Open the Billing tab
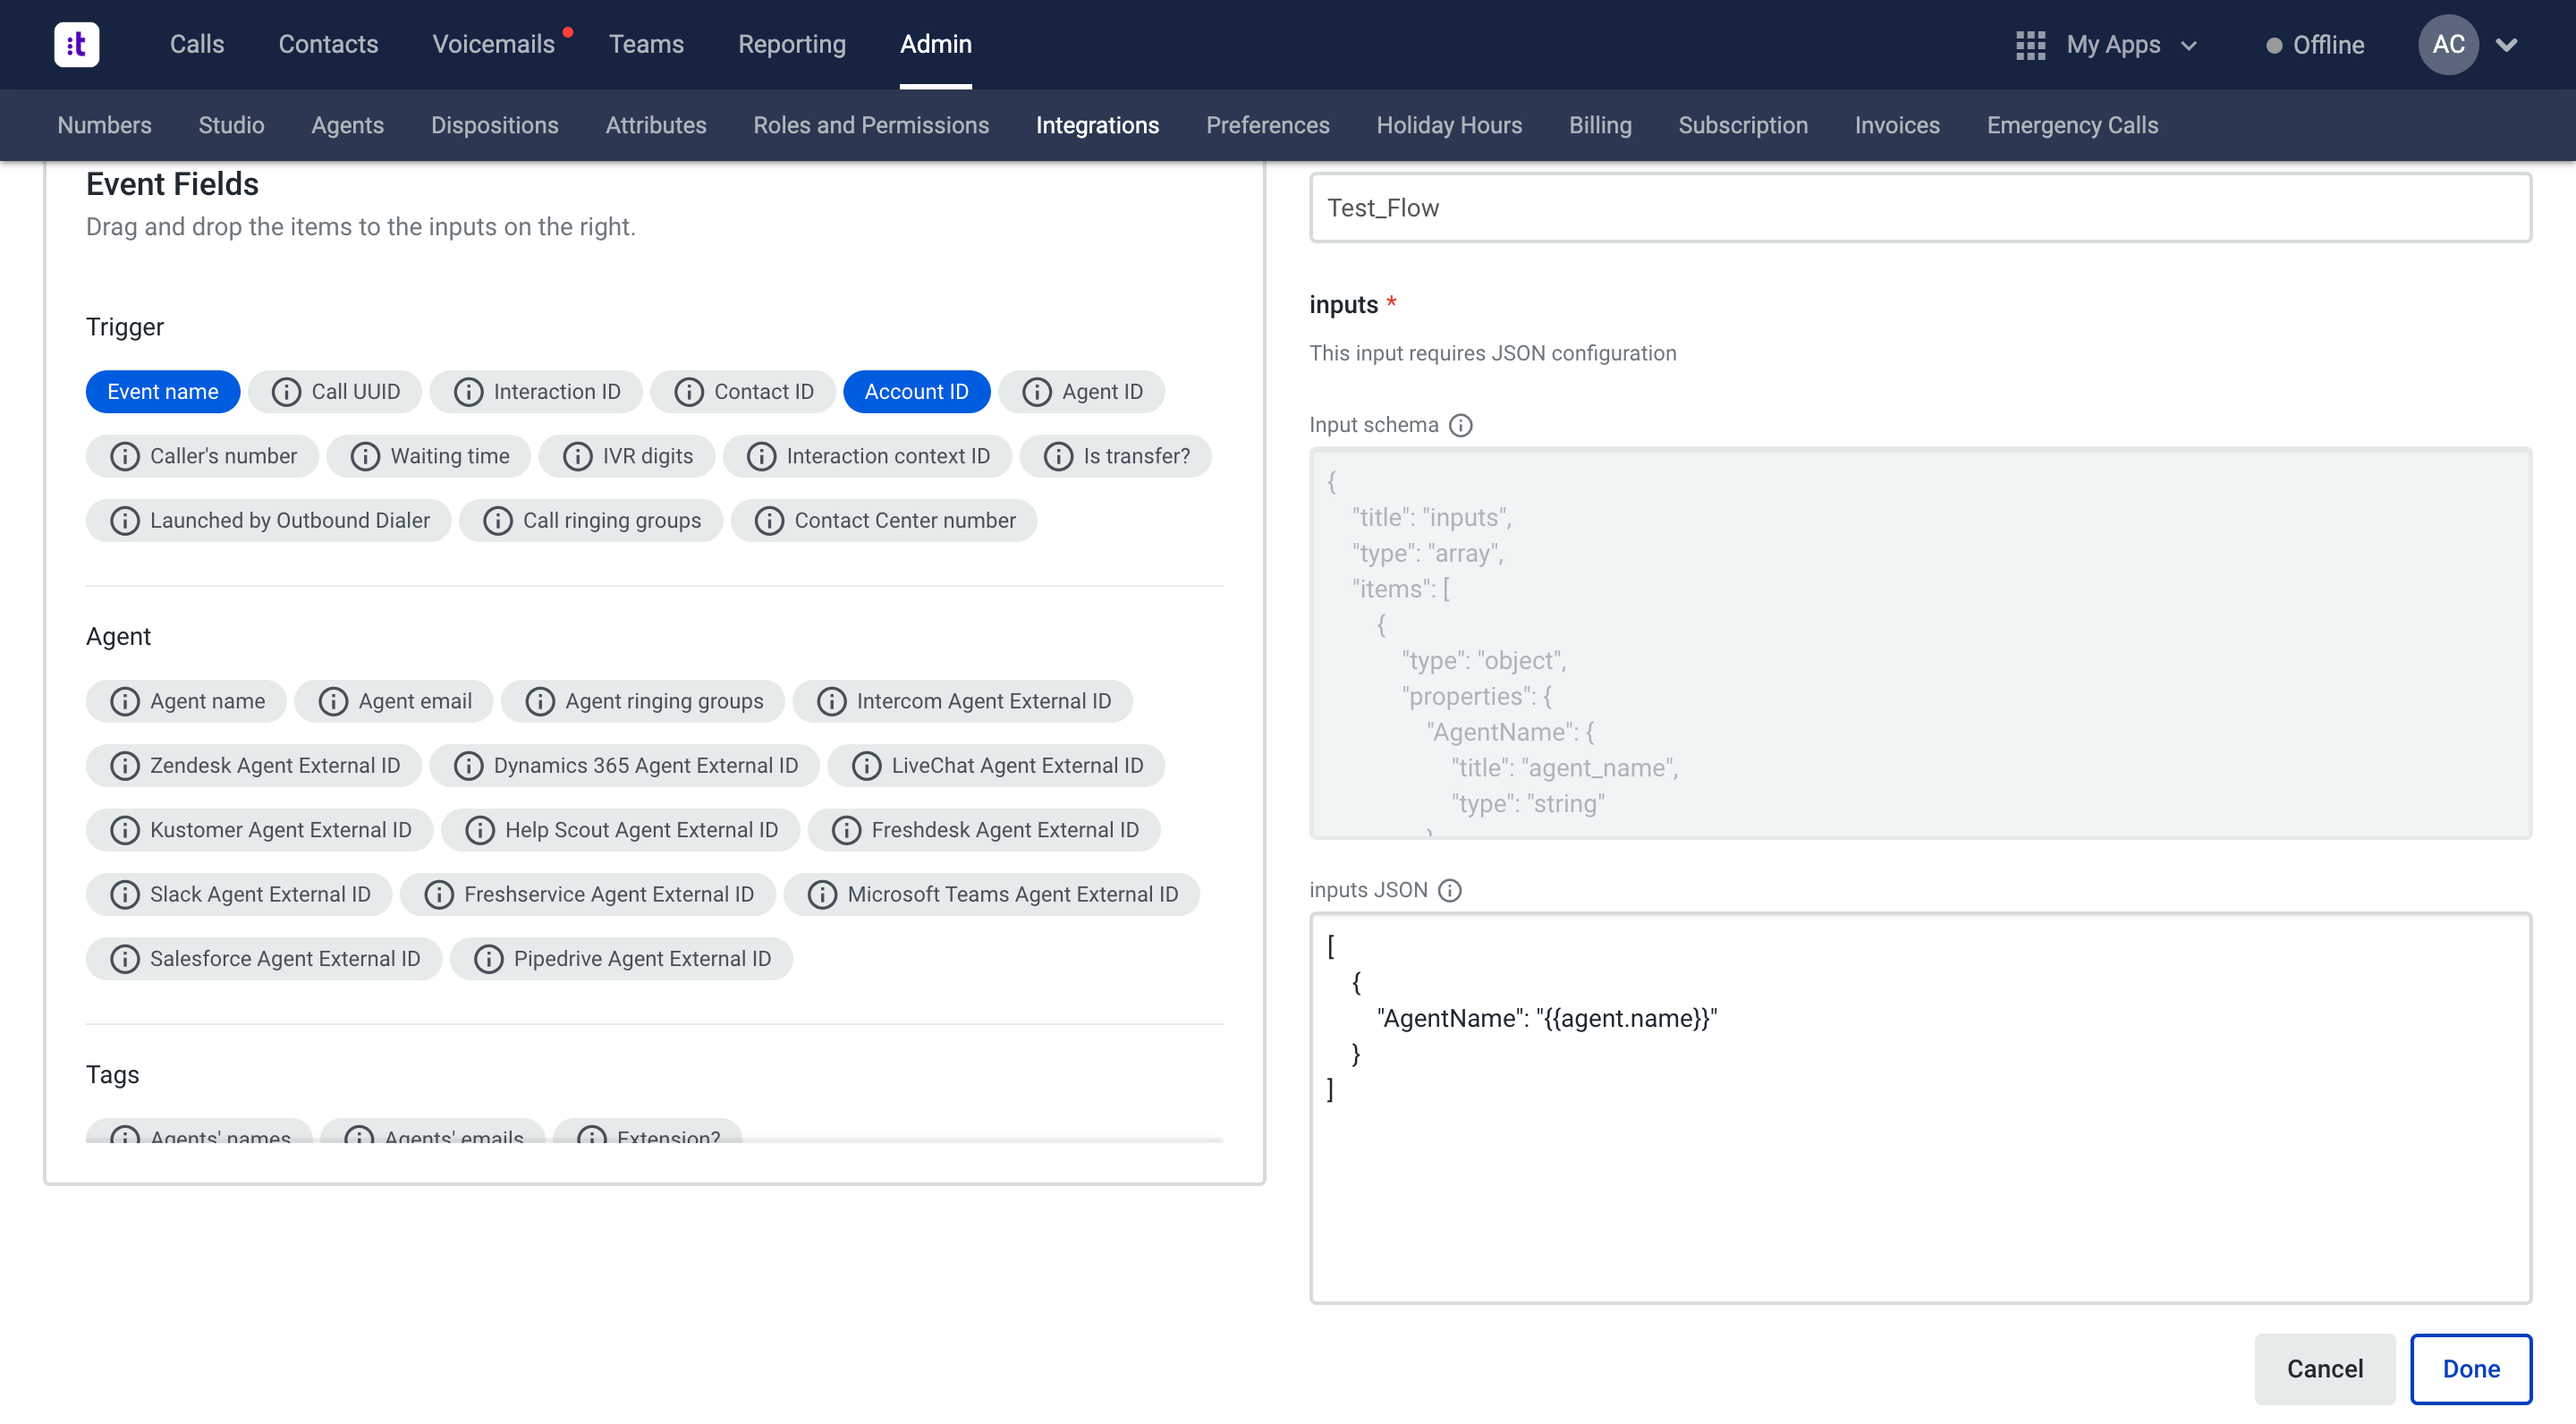The width and height of the screenshot is (2576, 1424). click(x=1599, y=125)
